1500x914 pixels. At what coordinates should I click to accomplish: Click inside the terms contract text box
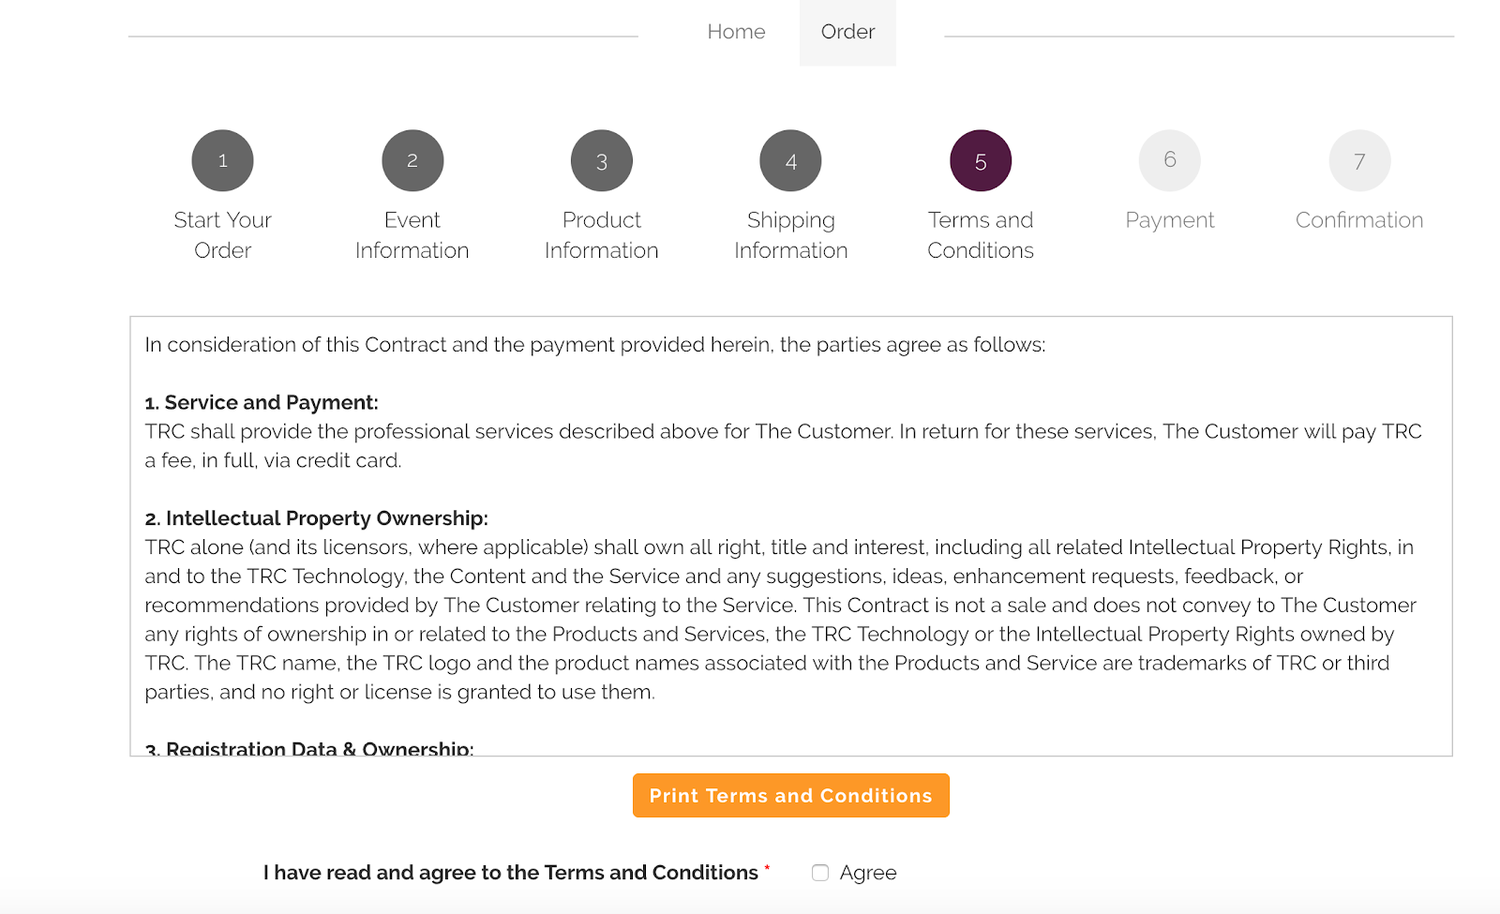[x=791, y=536]
